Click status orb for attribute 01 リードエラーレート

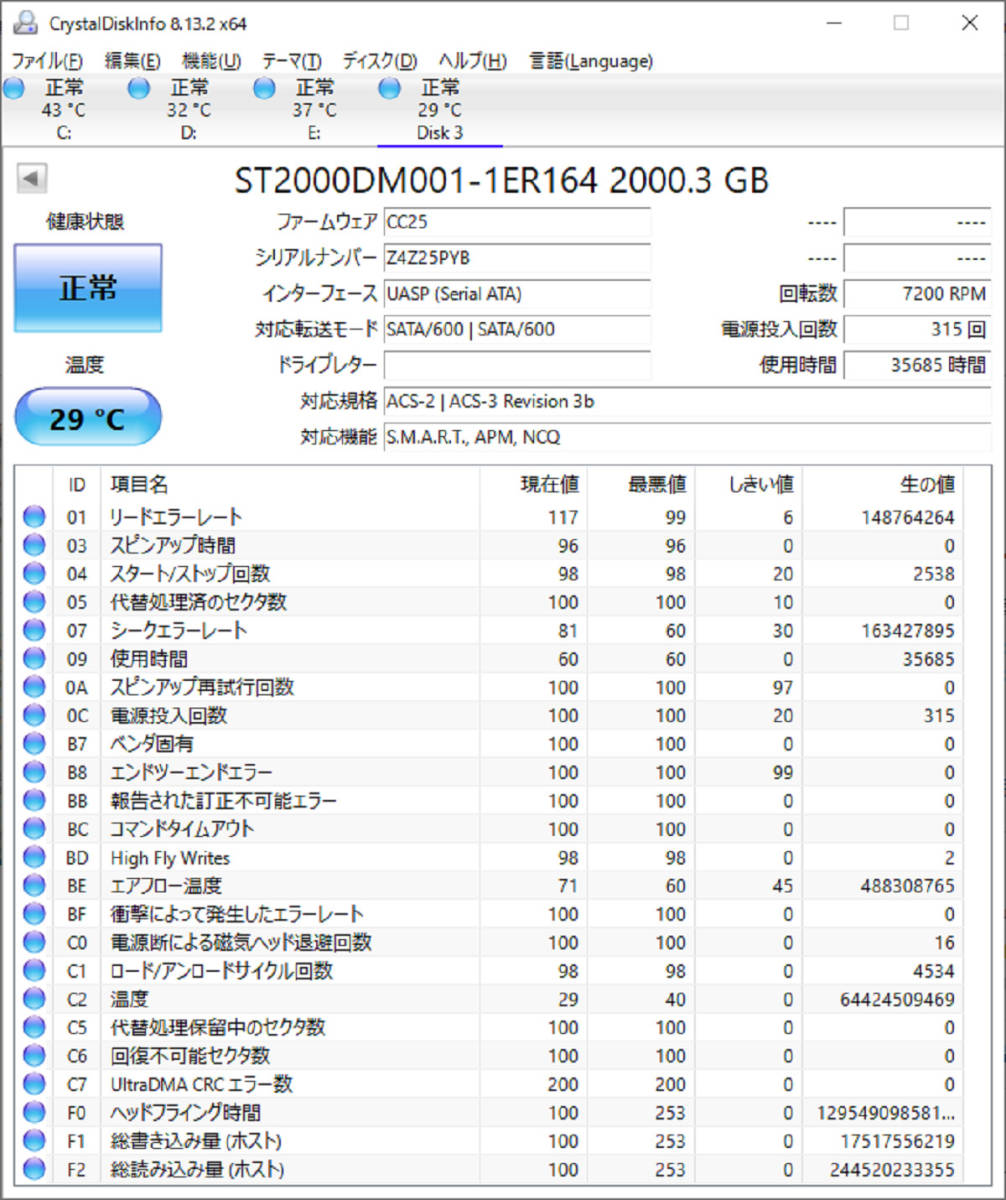(x=34, y=517)
